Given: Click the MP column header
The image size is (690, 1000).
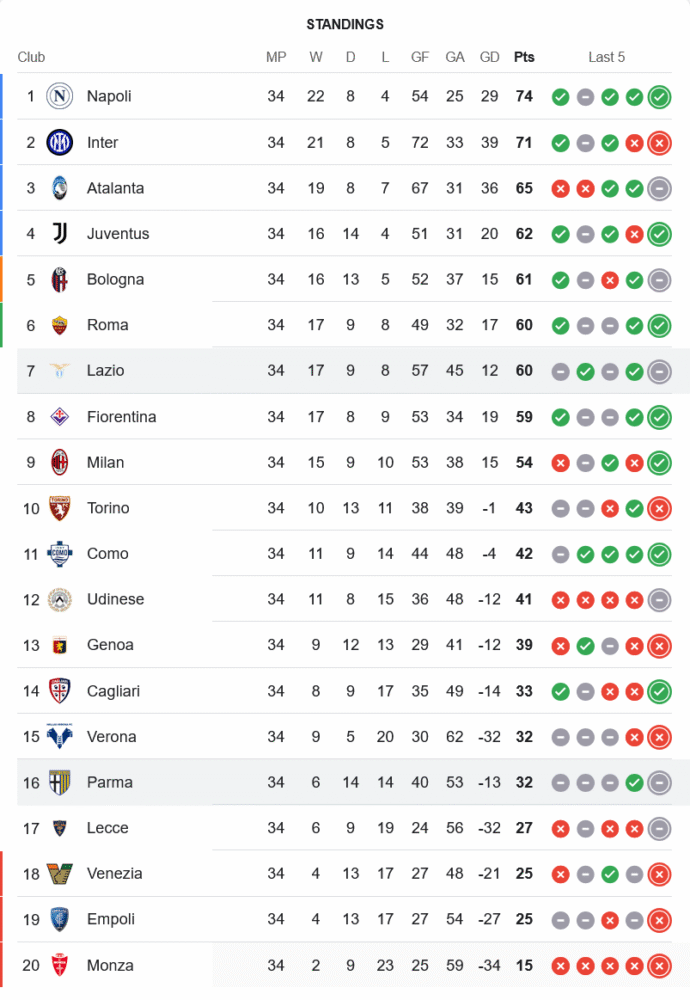Looking at the screenshot, I should click(276, 57).
